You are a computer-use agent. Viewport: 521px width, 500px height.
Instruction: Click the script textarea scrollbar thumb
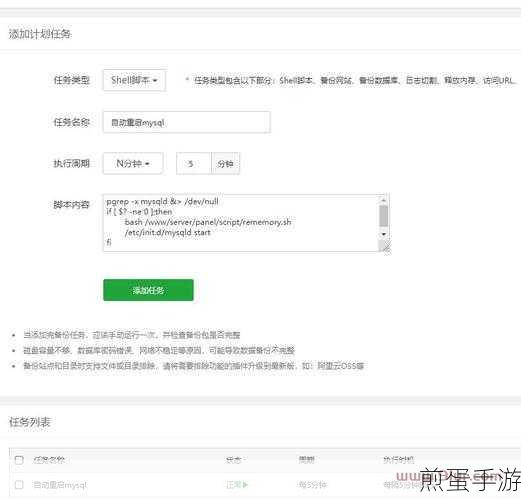(384, 216)
